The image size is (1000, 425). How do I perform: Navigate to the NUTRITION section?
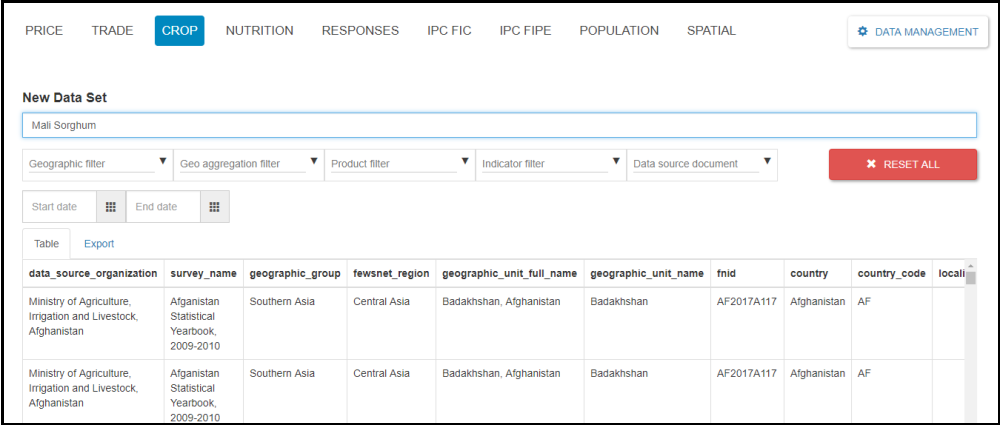click(x=259, y=31)
